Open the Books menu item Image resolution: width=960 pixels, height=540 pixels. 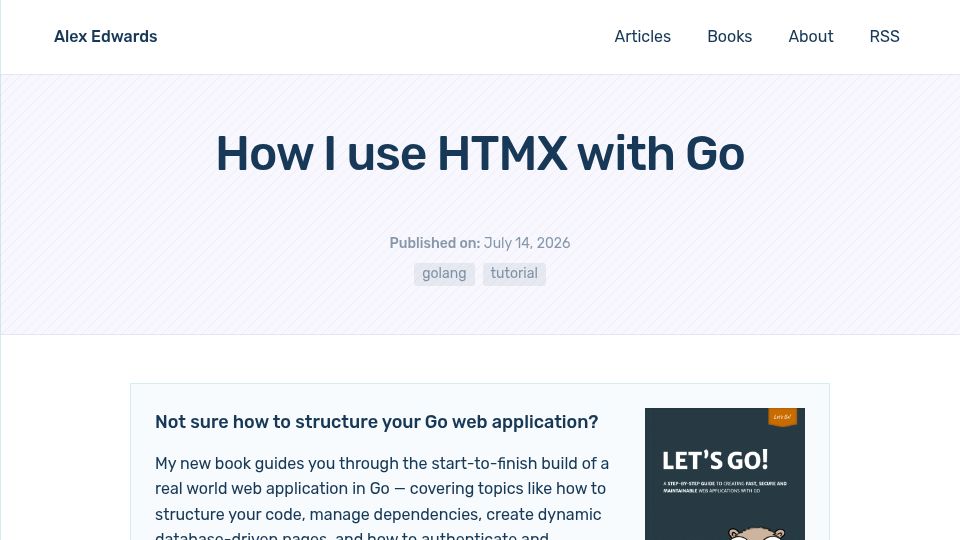(729, 37)
